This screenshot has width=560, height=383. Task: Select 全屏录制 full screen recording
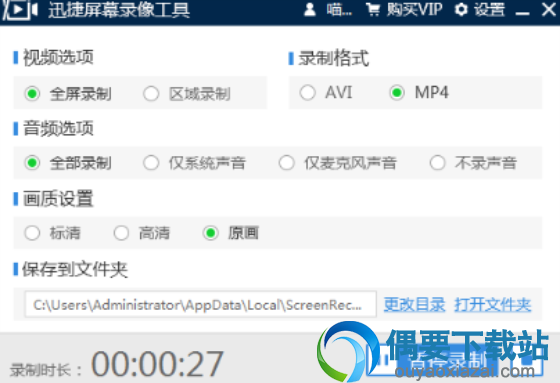(x=68, y=94)
